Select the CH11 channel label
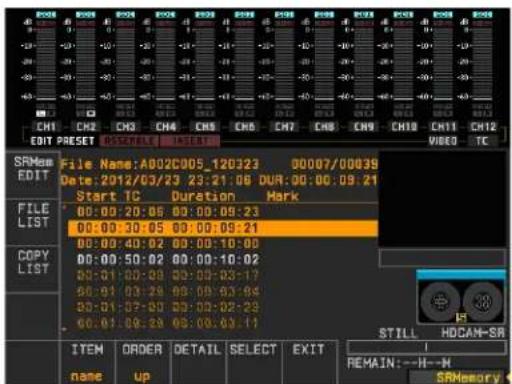Viewport: 512px width, 384px height. 443,127
